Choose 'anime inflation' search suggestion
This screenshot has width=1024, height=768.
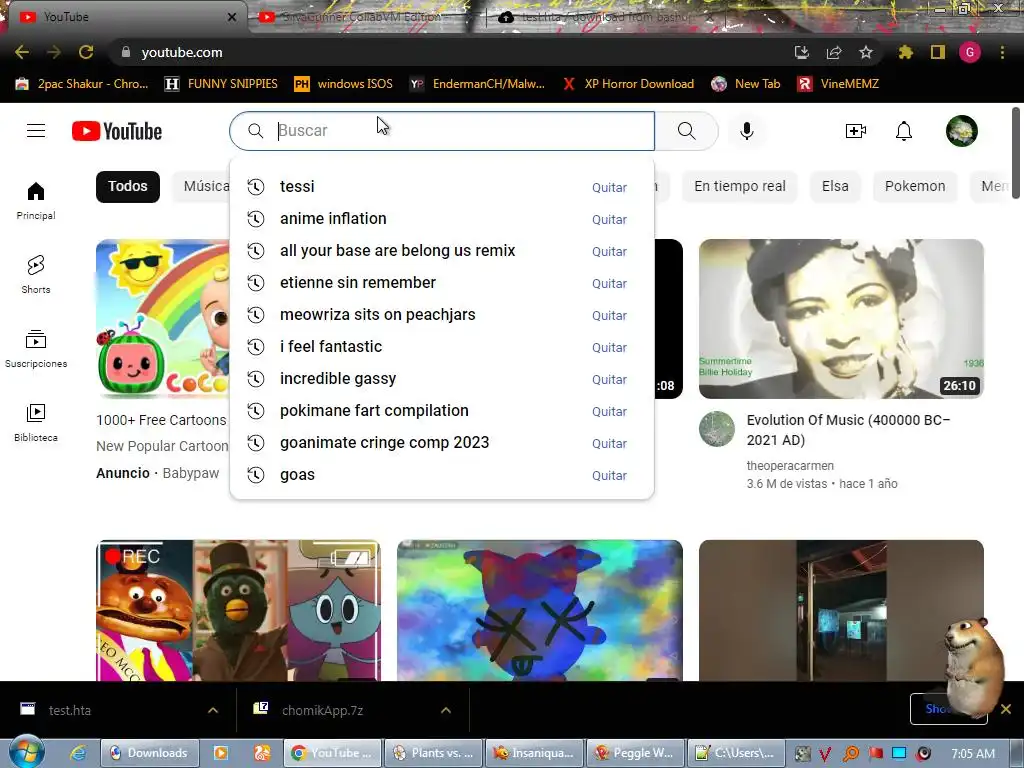[442, 219]
